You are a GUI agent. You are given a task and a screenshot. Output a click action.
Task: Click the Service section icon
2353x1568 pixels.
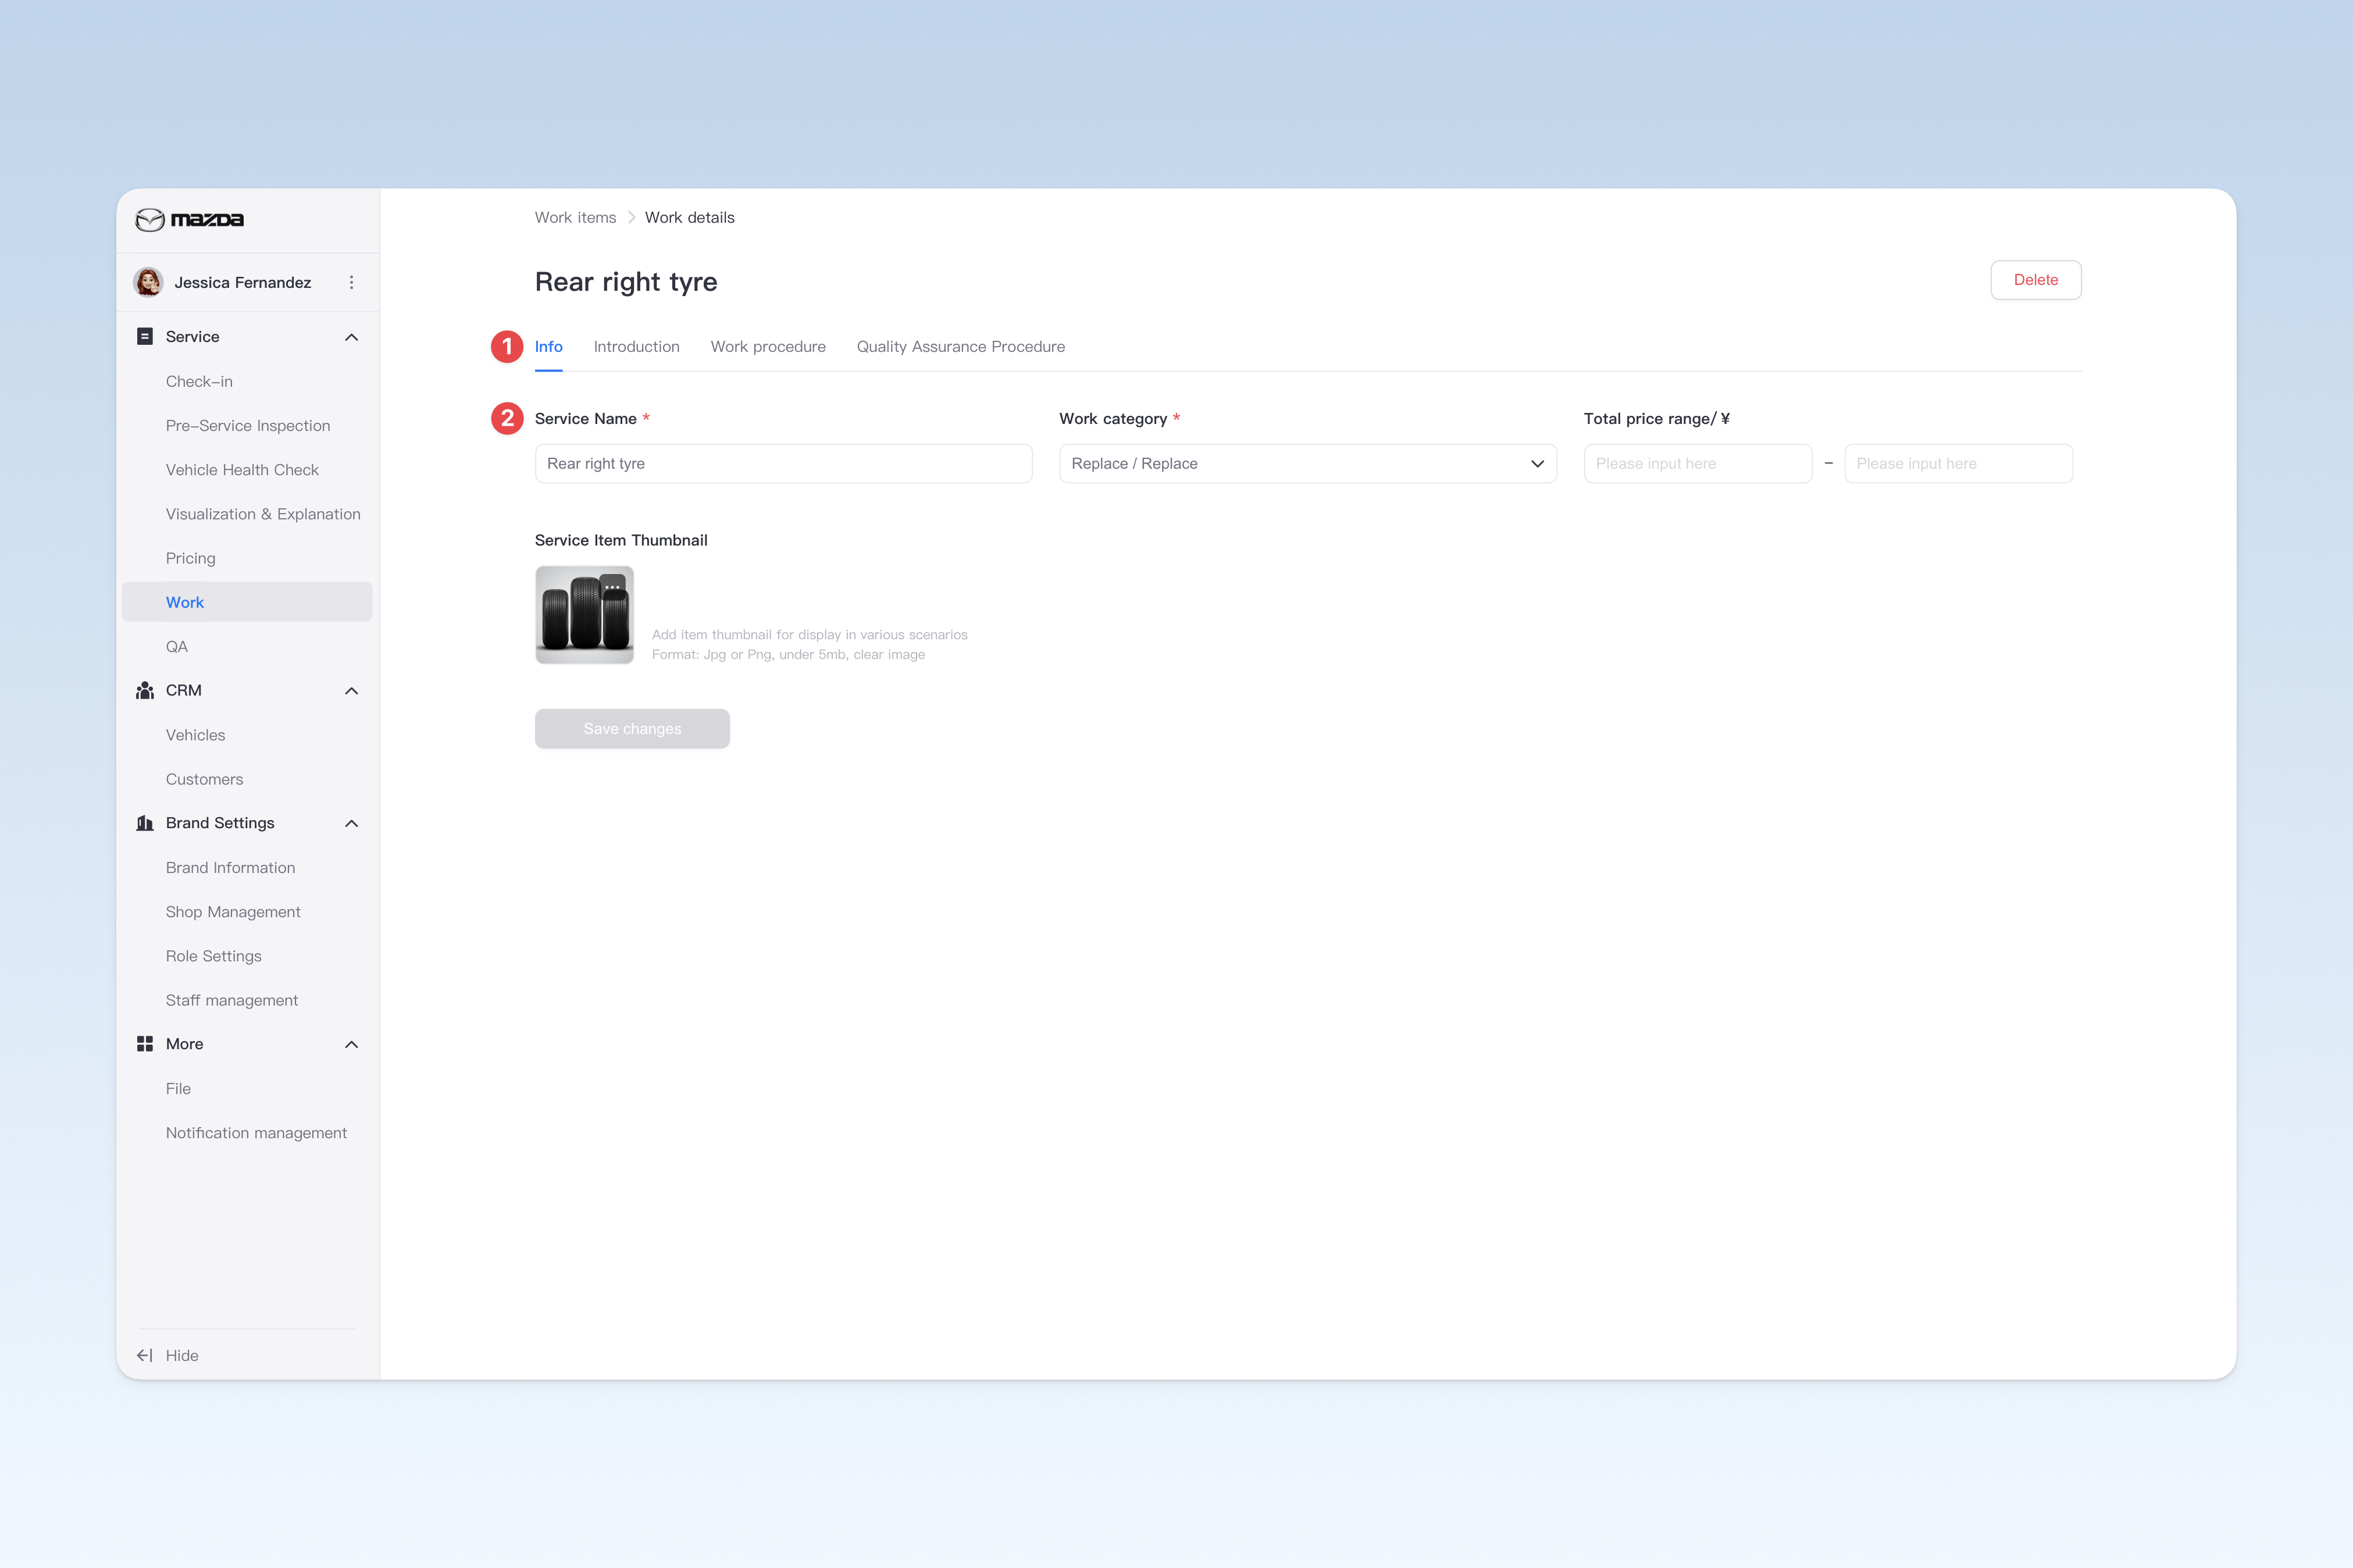click(x=145, y=336)
